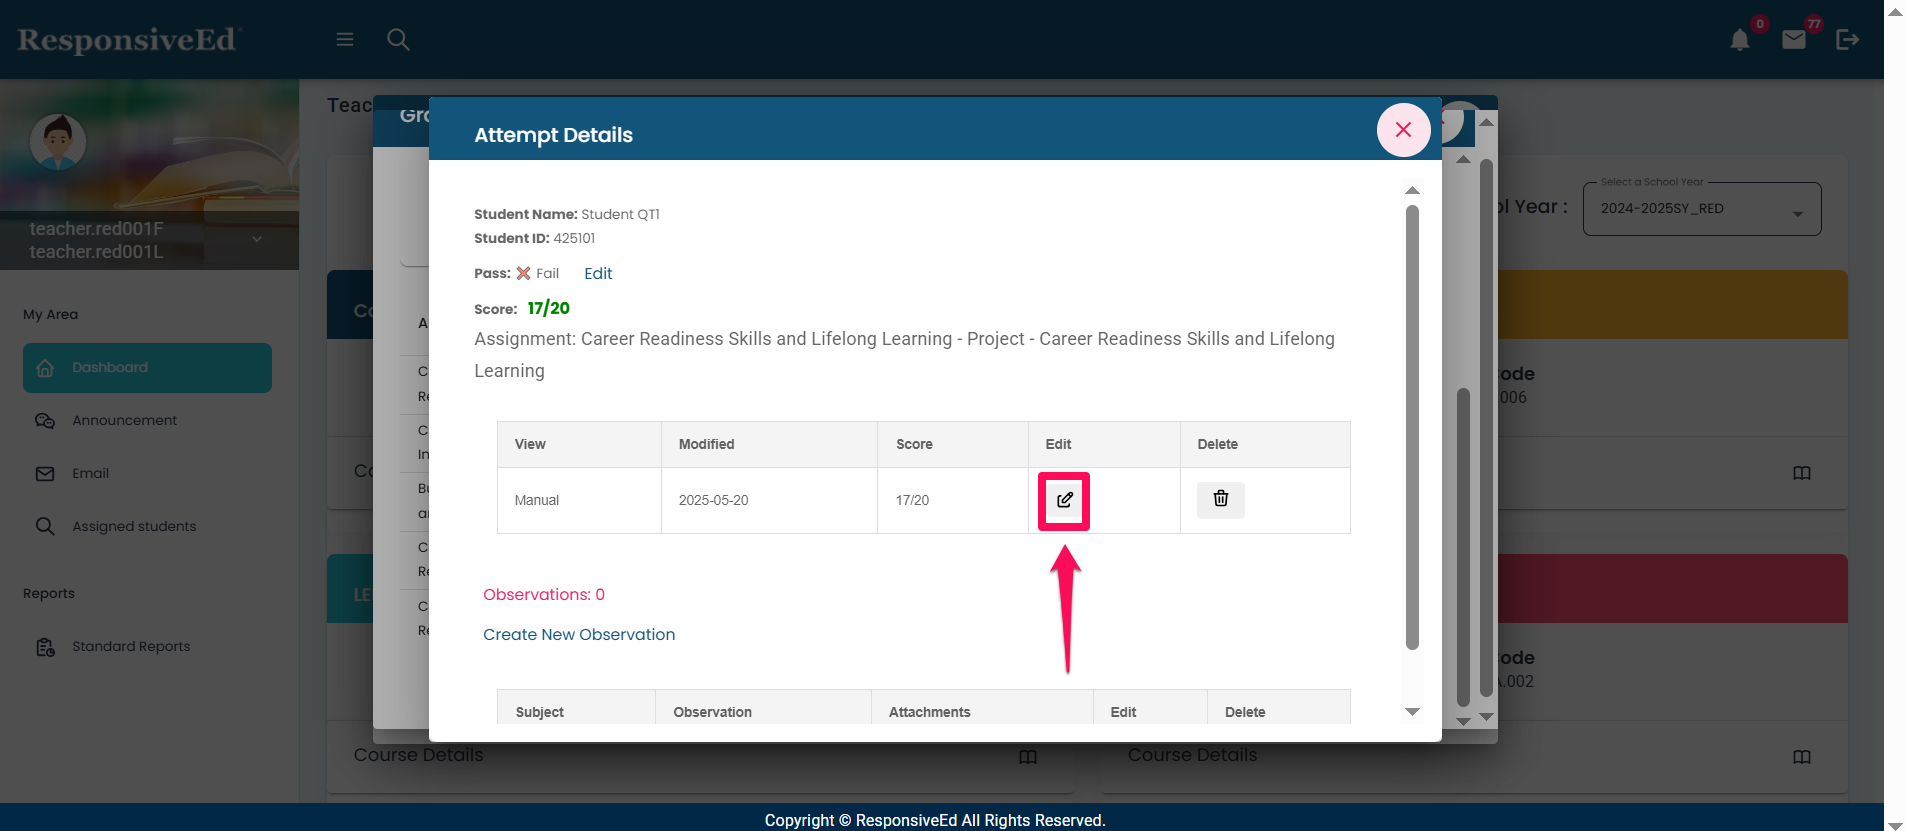Viewport: 1906px width, 831px height.
Task: Click the search magnifier icon in header
Action: coord(398,40)
